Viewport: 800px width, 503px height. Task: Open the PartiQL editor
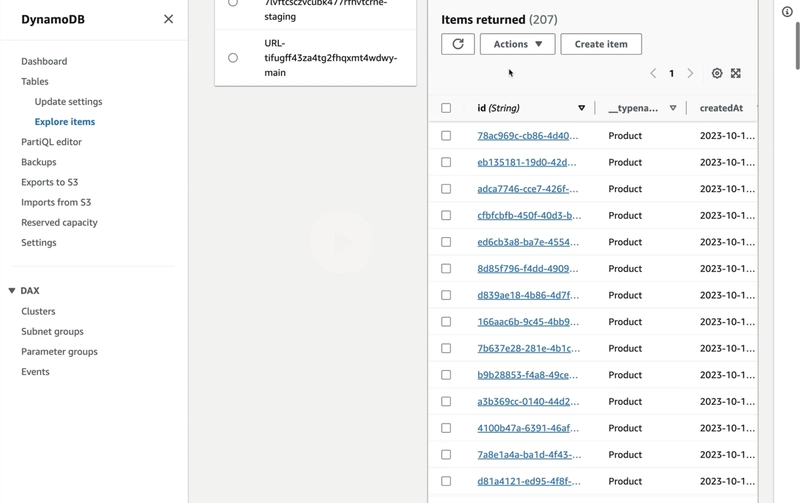point(52,142)
